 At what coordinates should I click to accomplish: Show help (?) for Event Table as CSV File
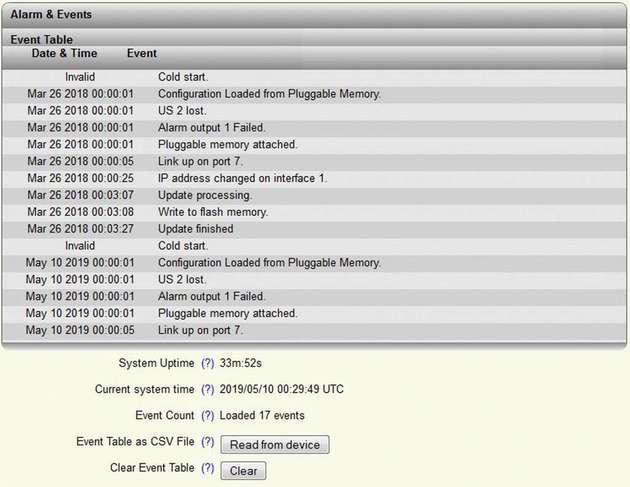[x=208, y=442]
